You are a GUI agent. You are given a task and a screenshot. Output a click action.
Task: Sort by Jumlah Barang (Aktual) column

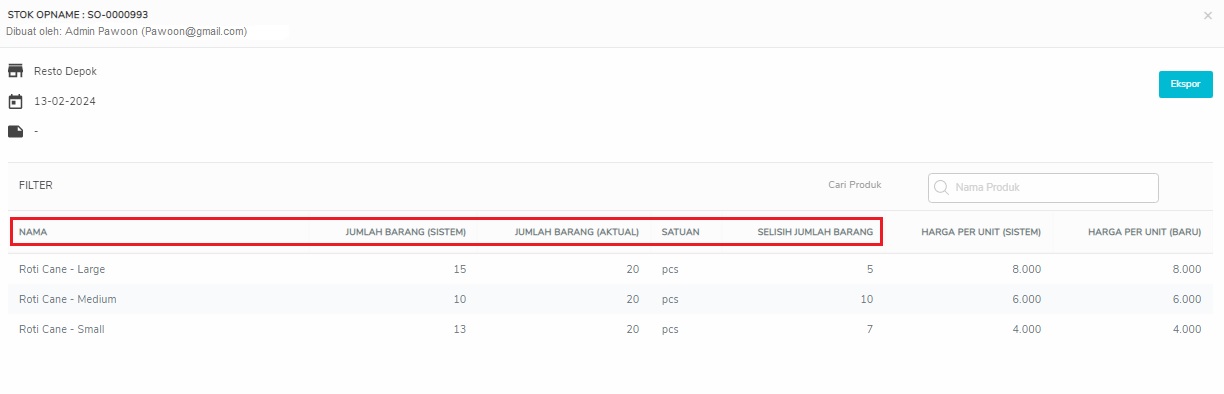(576, 232)
